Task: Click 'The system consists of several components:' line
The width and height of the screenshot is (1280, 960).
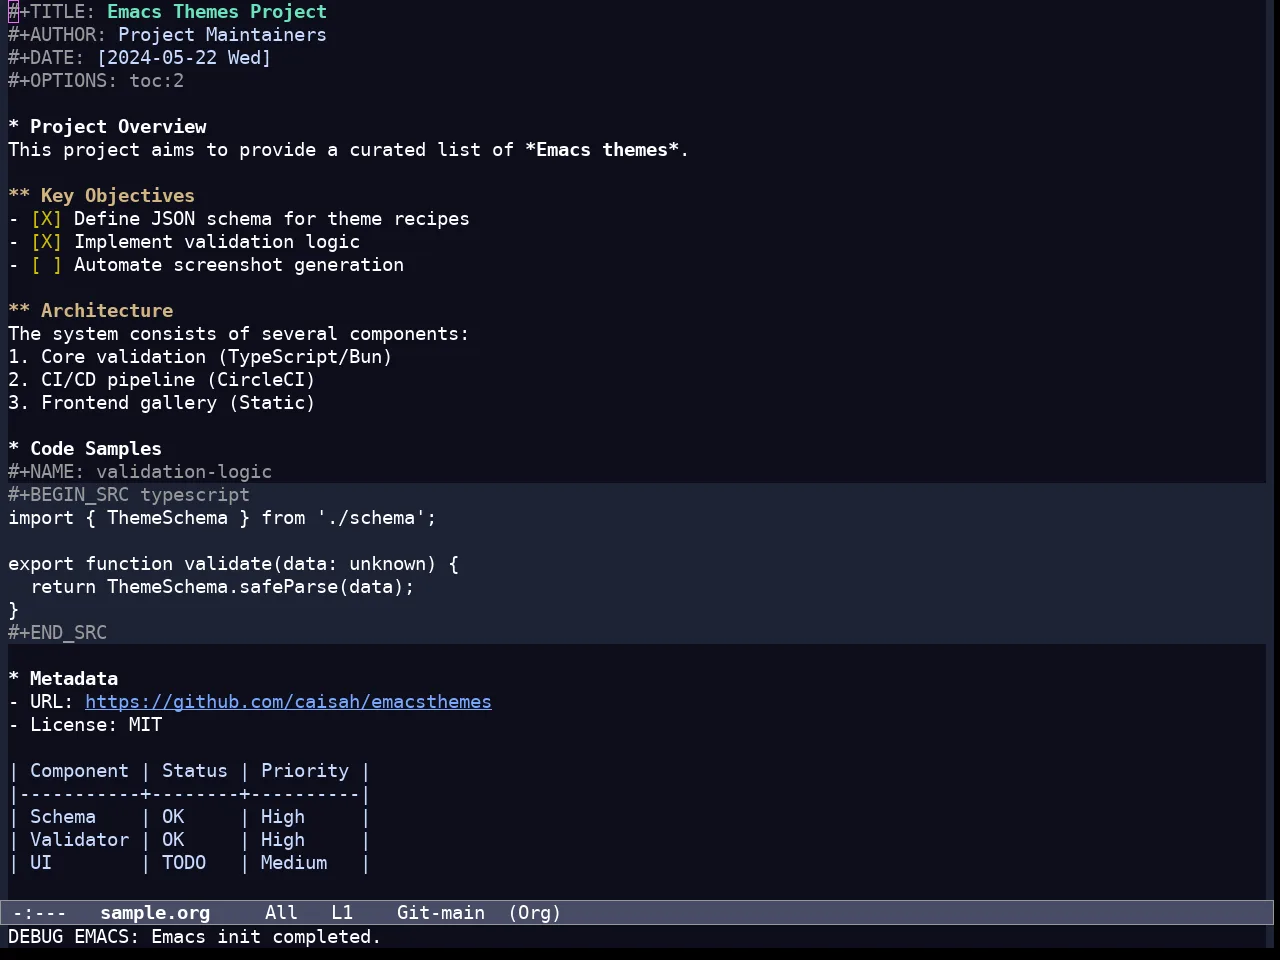Action: [x=238, y=334]
